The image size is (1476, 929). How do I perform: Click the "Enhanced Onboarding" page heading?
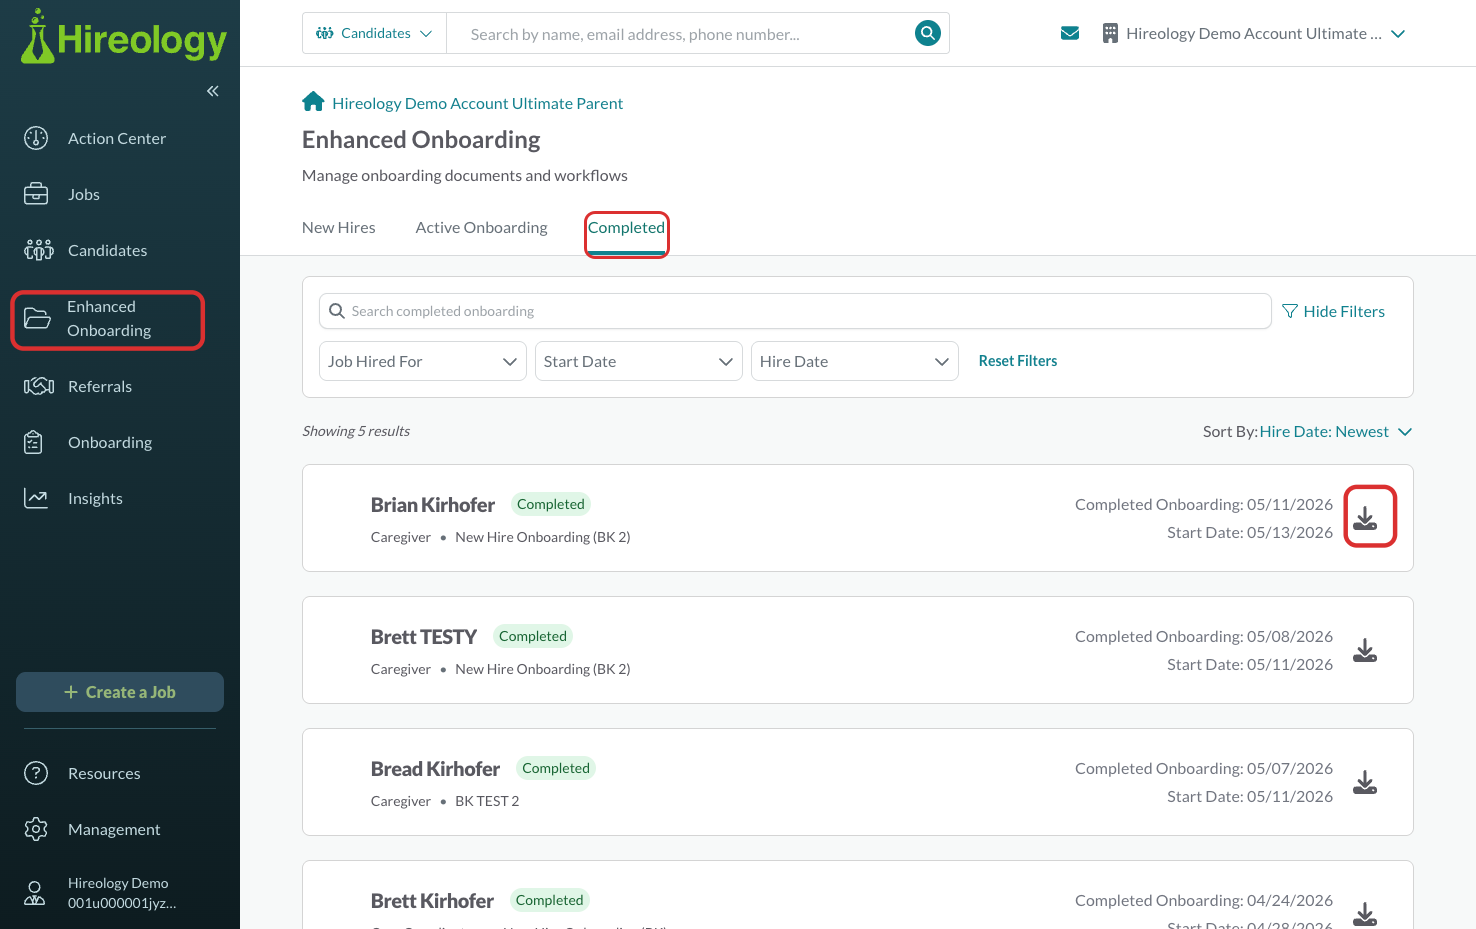pos(421,140)
